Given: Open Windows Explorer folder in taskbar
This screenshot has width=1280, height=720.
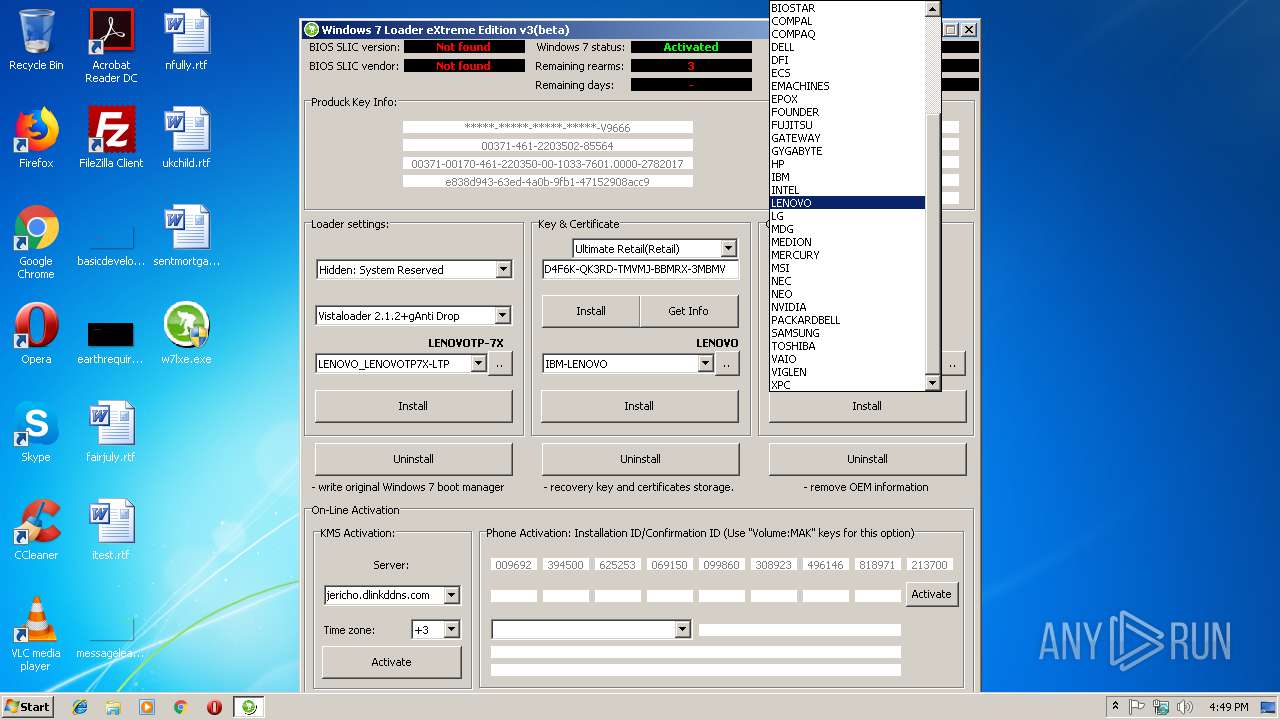Looking at the screenshot, I should [113, 707].
